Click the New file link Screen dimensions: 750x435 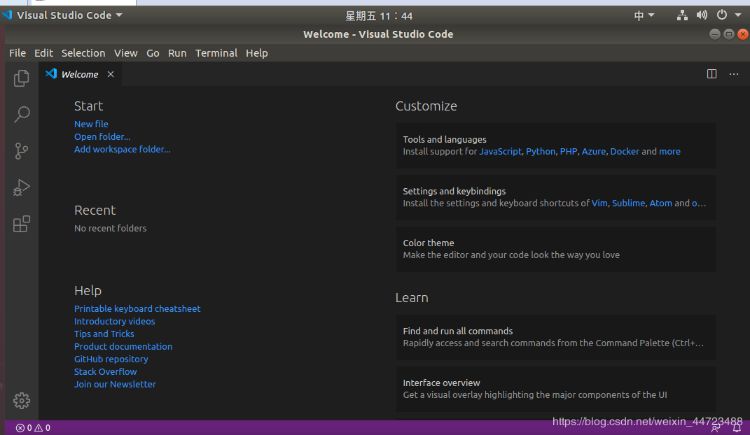pyautogui.click(x=91, y=124)
